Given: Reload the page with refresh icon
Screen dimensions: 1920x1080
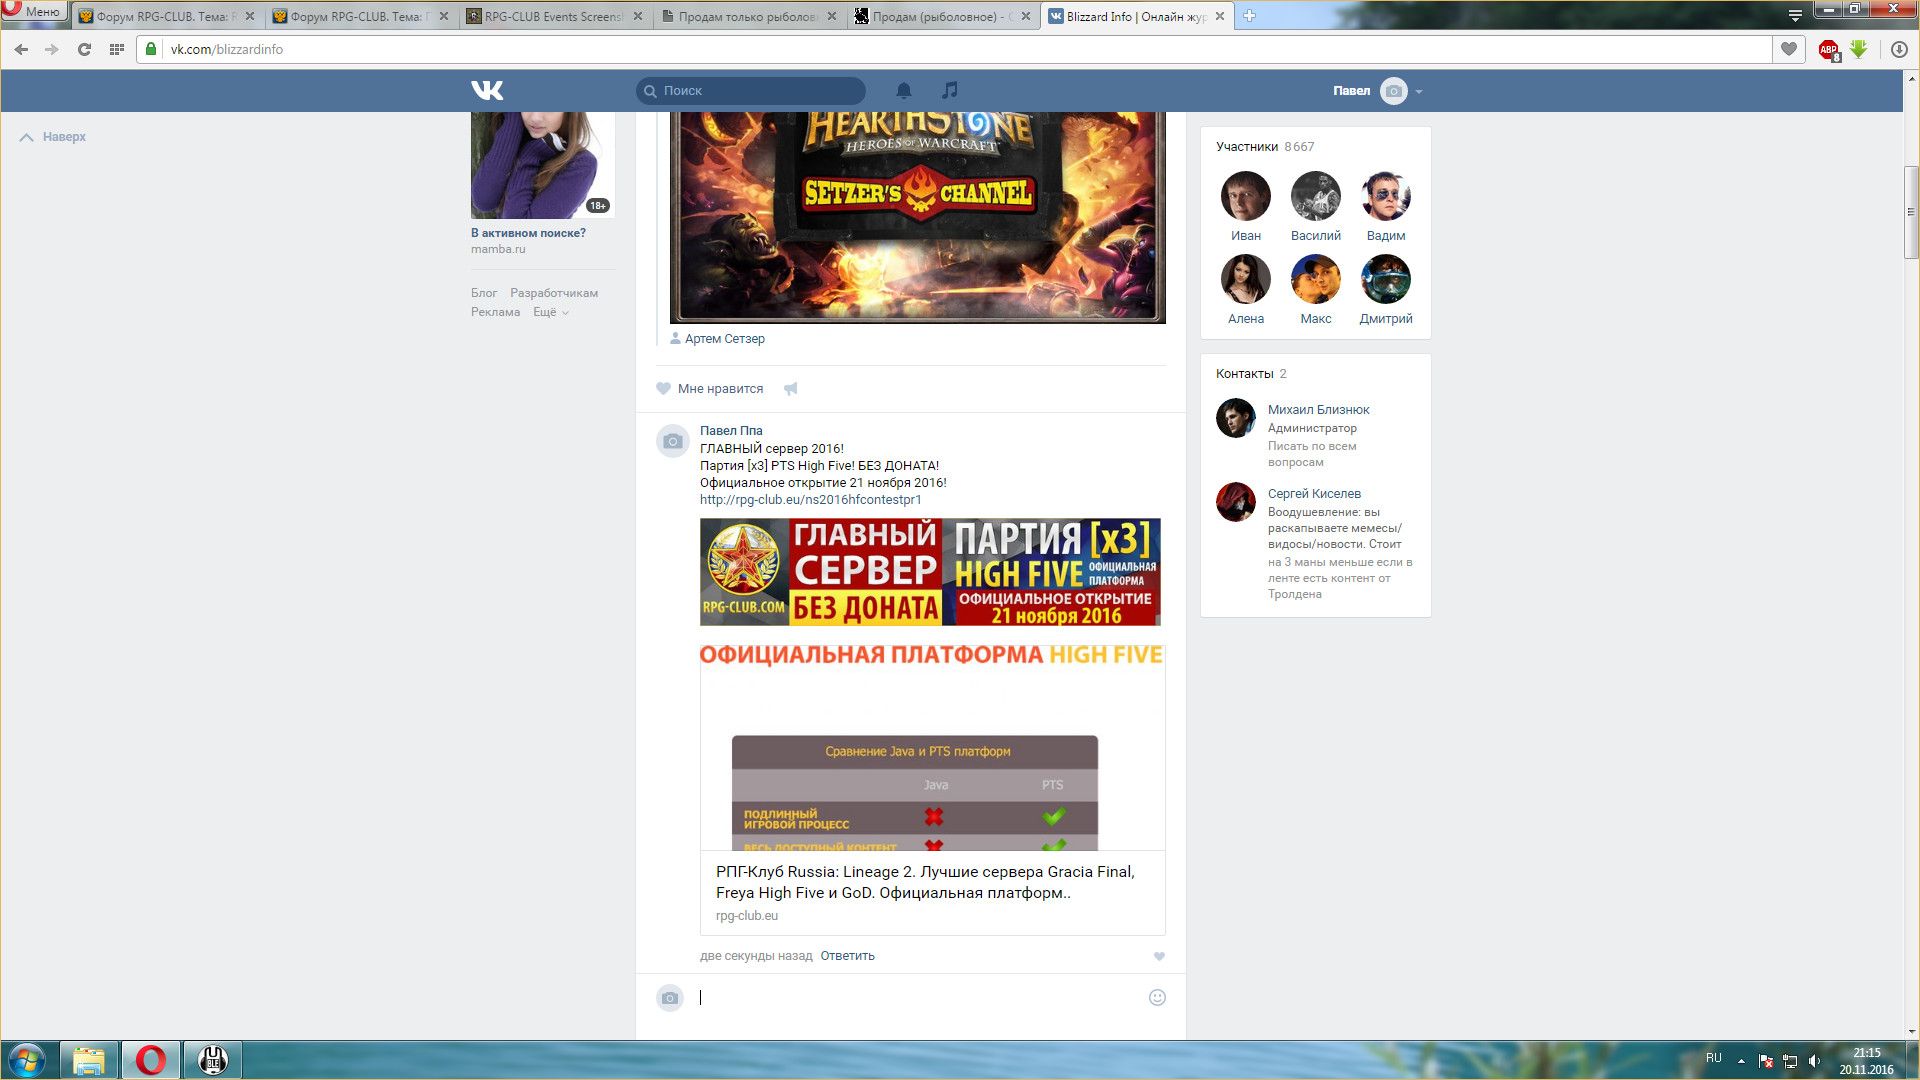Looking at the screenshot, I should [84, 49].
